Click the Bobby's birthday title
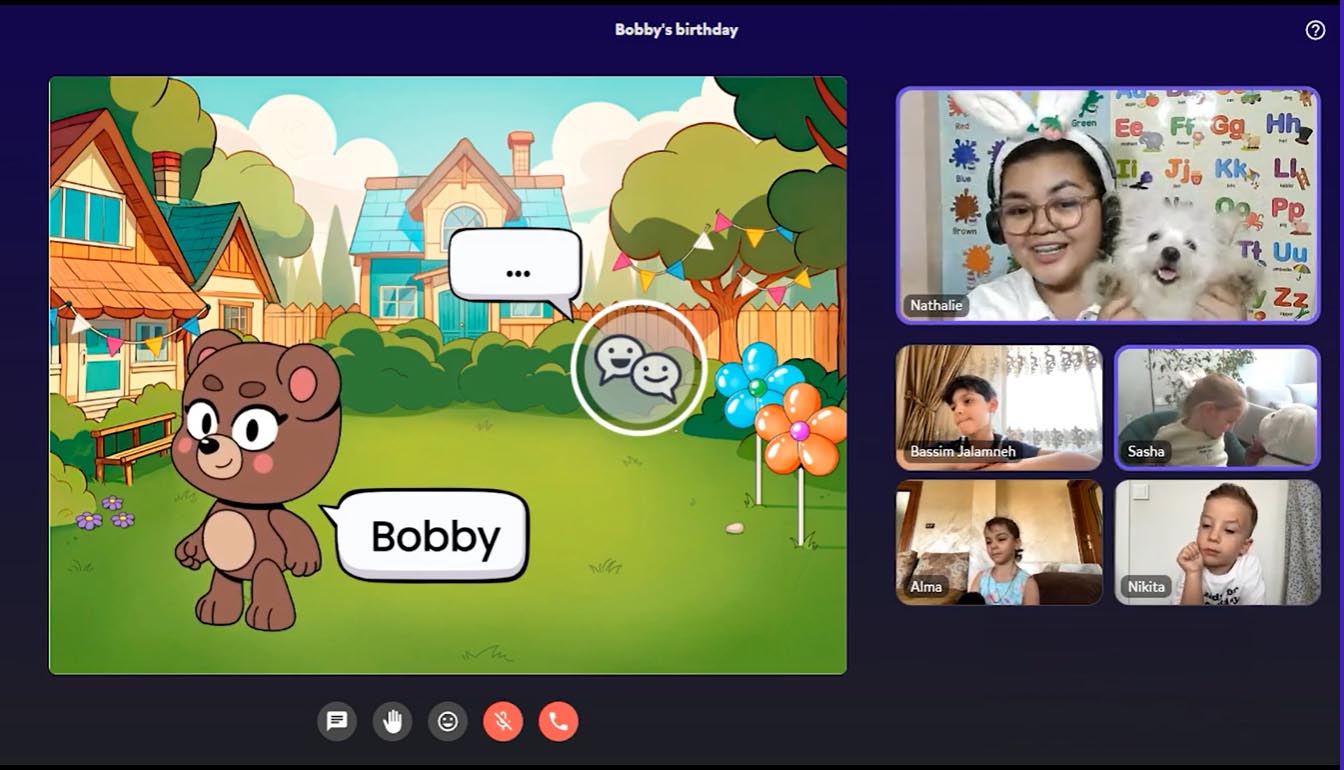Viewport: 1344px width, 770px height. click(x=676, y=30)
